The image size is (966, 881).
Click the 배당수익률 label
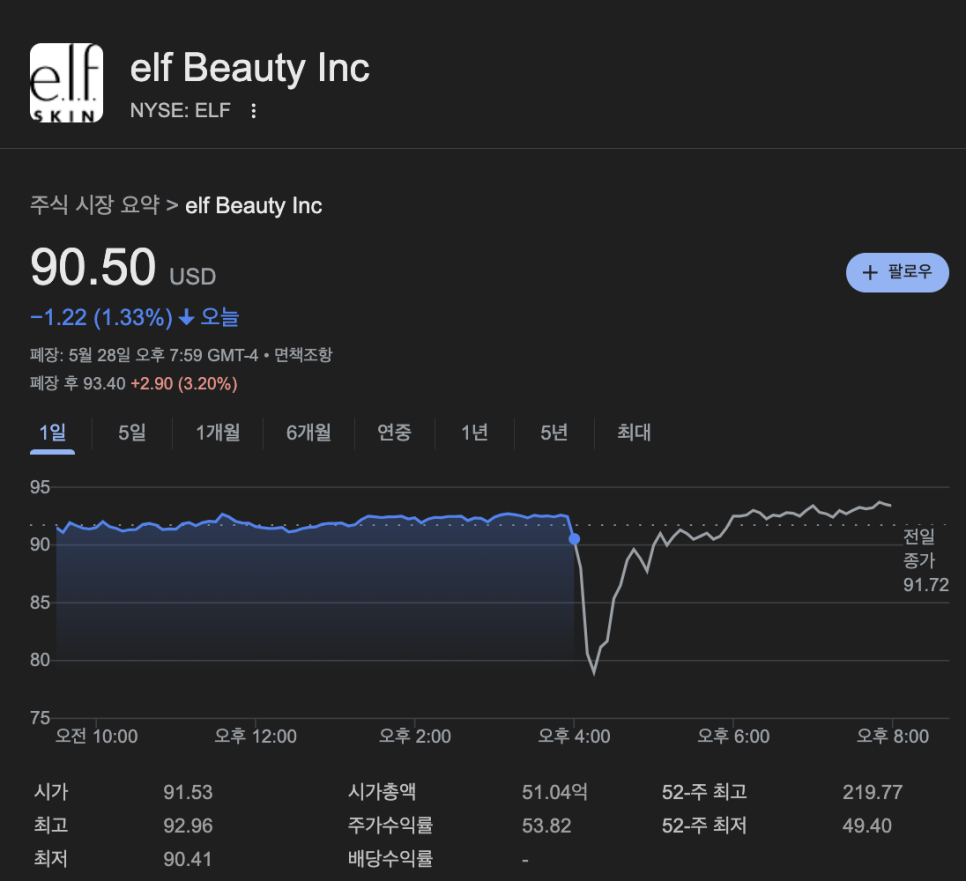[391, 859]
